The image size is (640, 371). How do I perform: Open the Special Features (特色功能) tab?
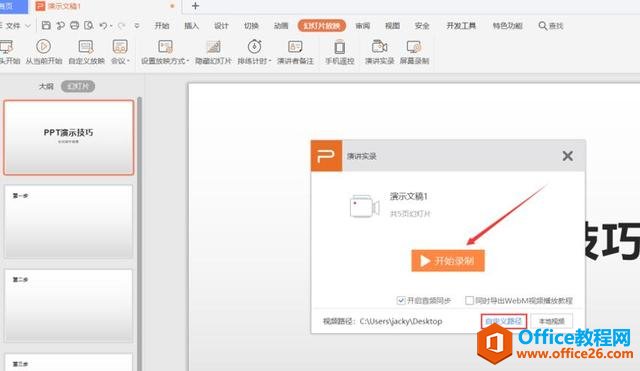pos(507,26)
